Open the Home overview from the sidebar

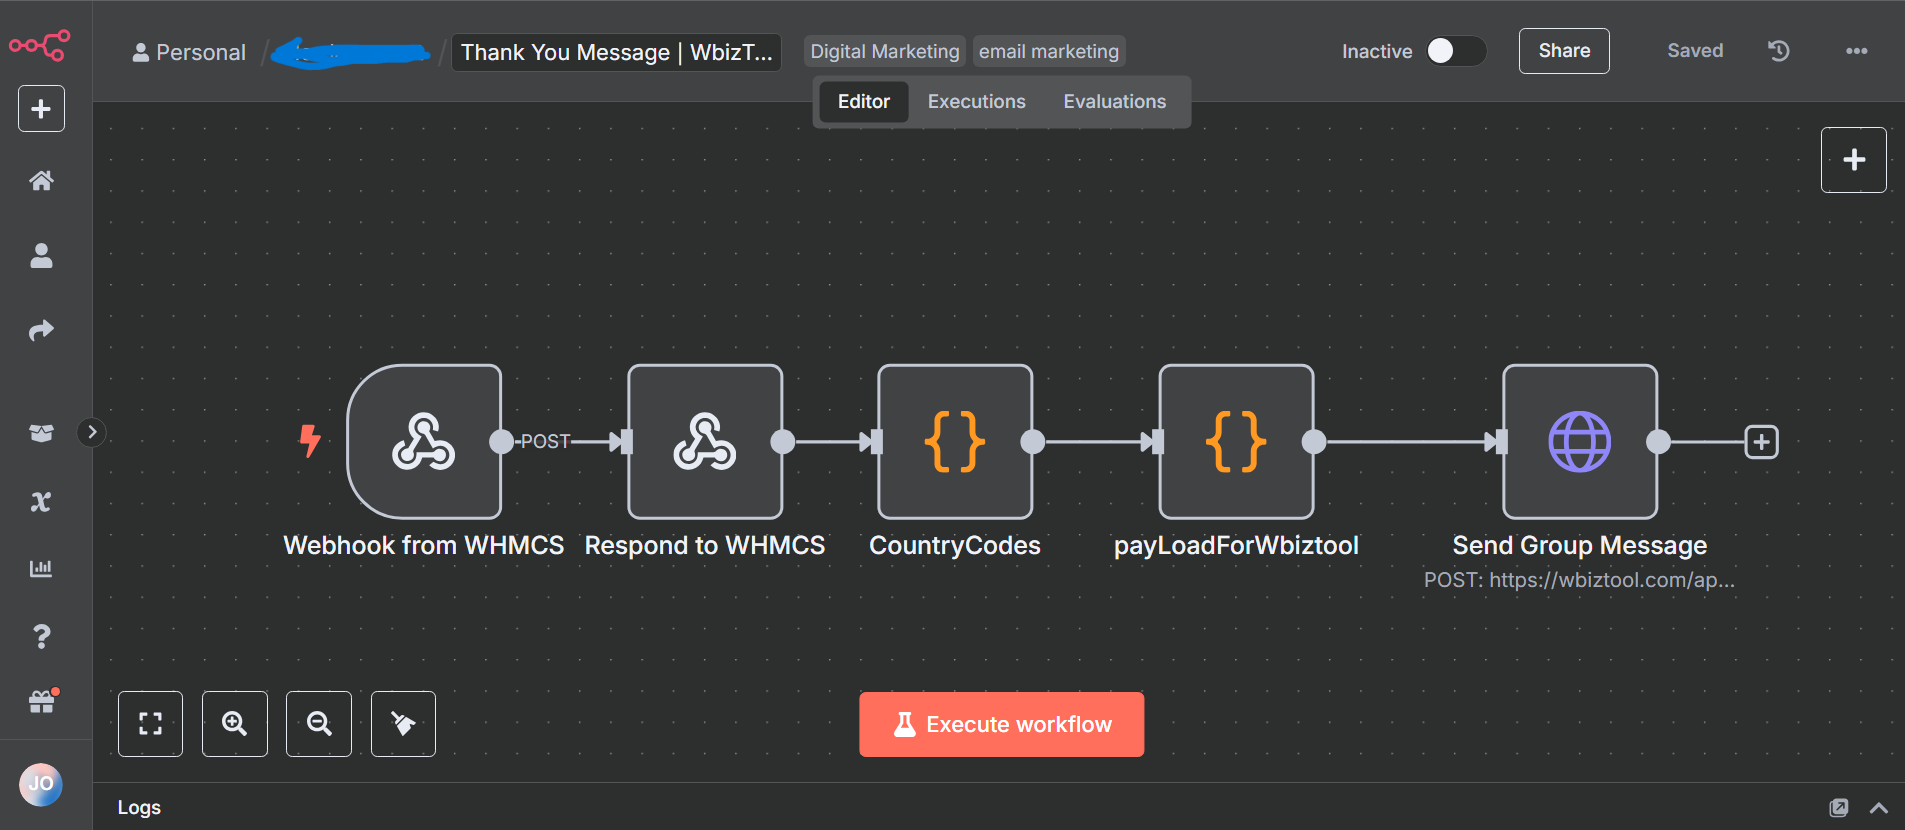41,181
